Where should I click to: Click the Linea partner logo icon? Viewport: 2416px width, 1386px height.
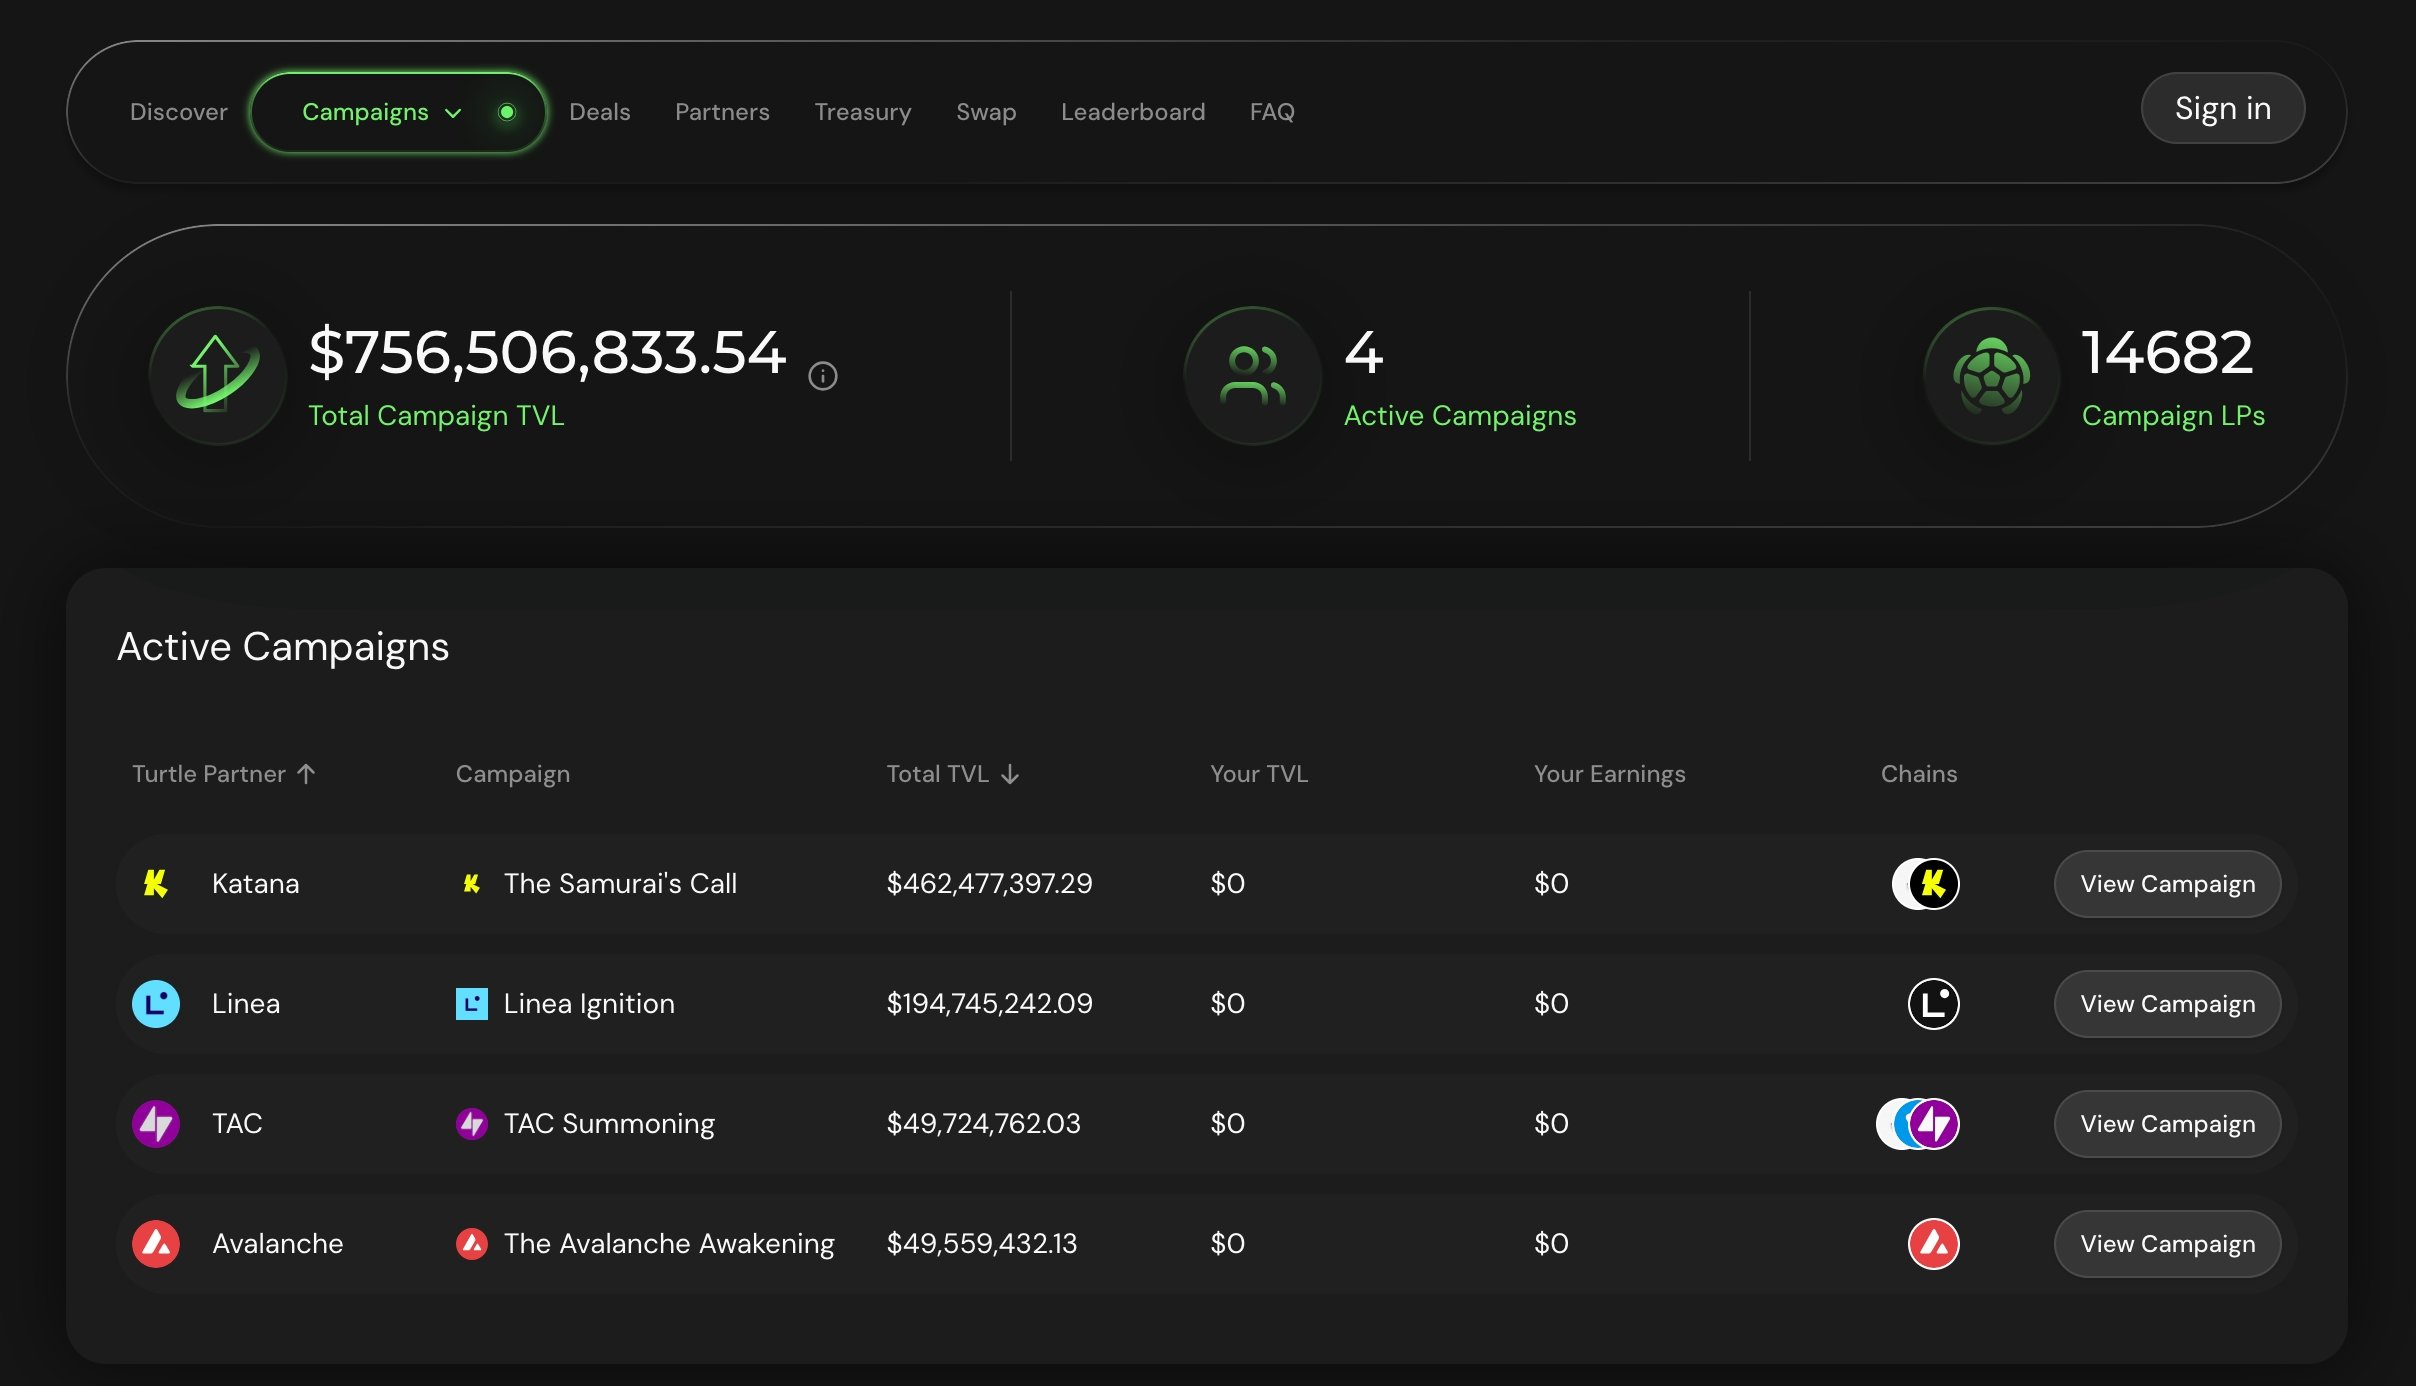click(156, 1003)
